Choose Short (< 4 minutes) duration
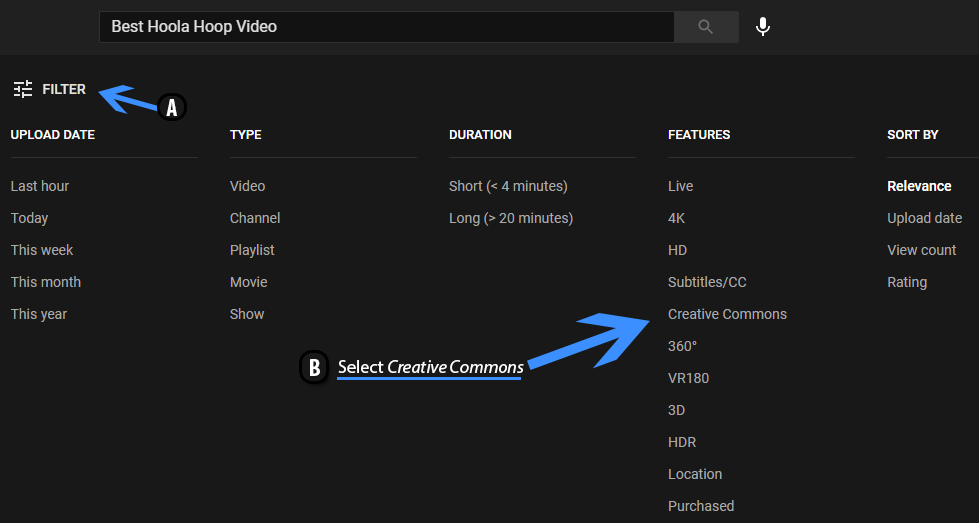The width and height of the screenshot is (979, 523). pyautogui.click(x=508, y=186)
